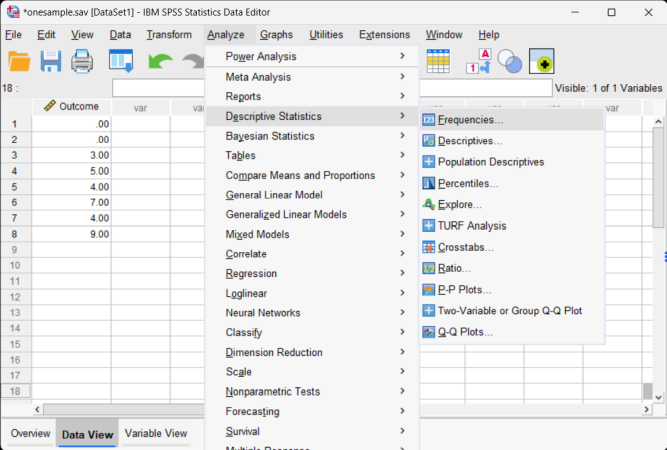Click the Frequencies icon in submenu

(x=428, y=120)
